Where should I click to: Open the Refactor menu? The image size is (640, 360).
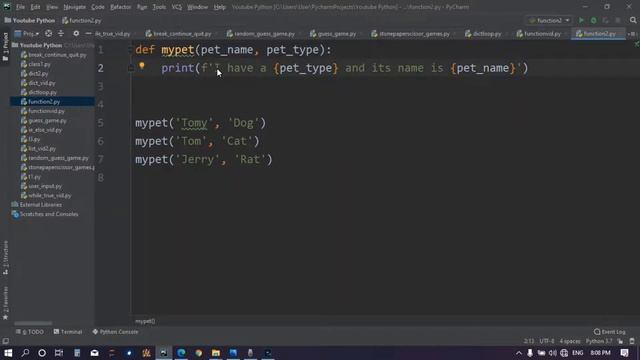point(120,7)
